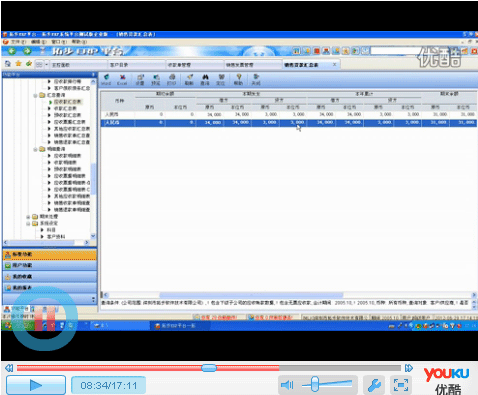
Task: Select 客户资料 in the tree
Action: click(56, 237)
